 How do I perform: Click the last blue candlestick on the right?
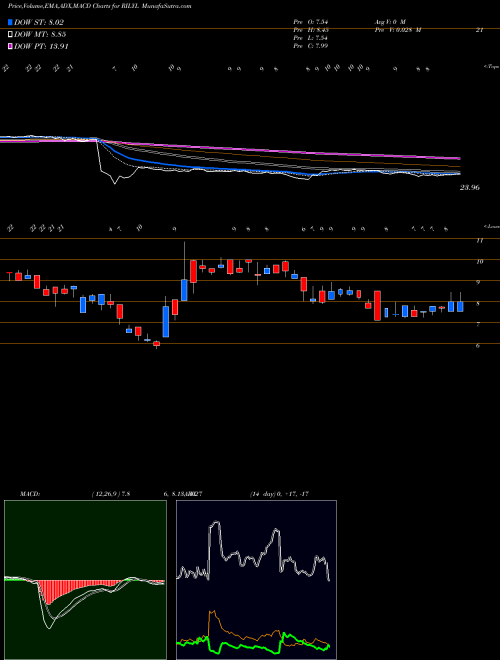point(460,306)
